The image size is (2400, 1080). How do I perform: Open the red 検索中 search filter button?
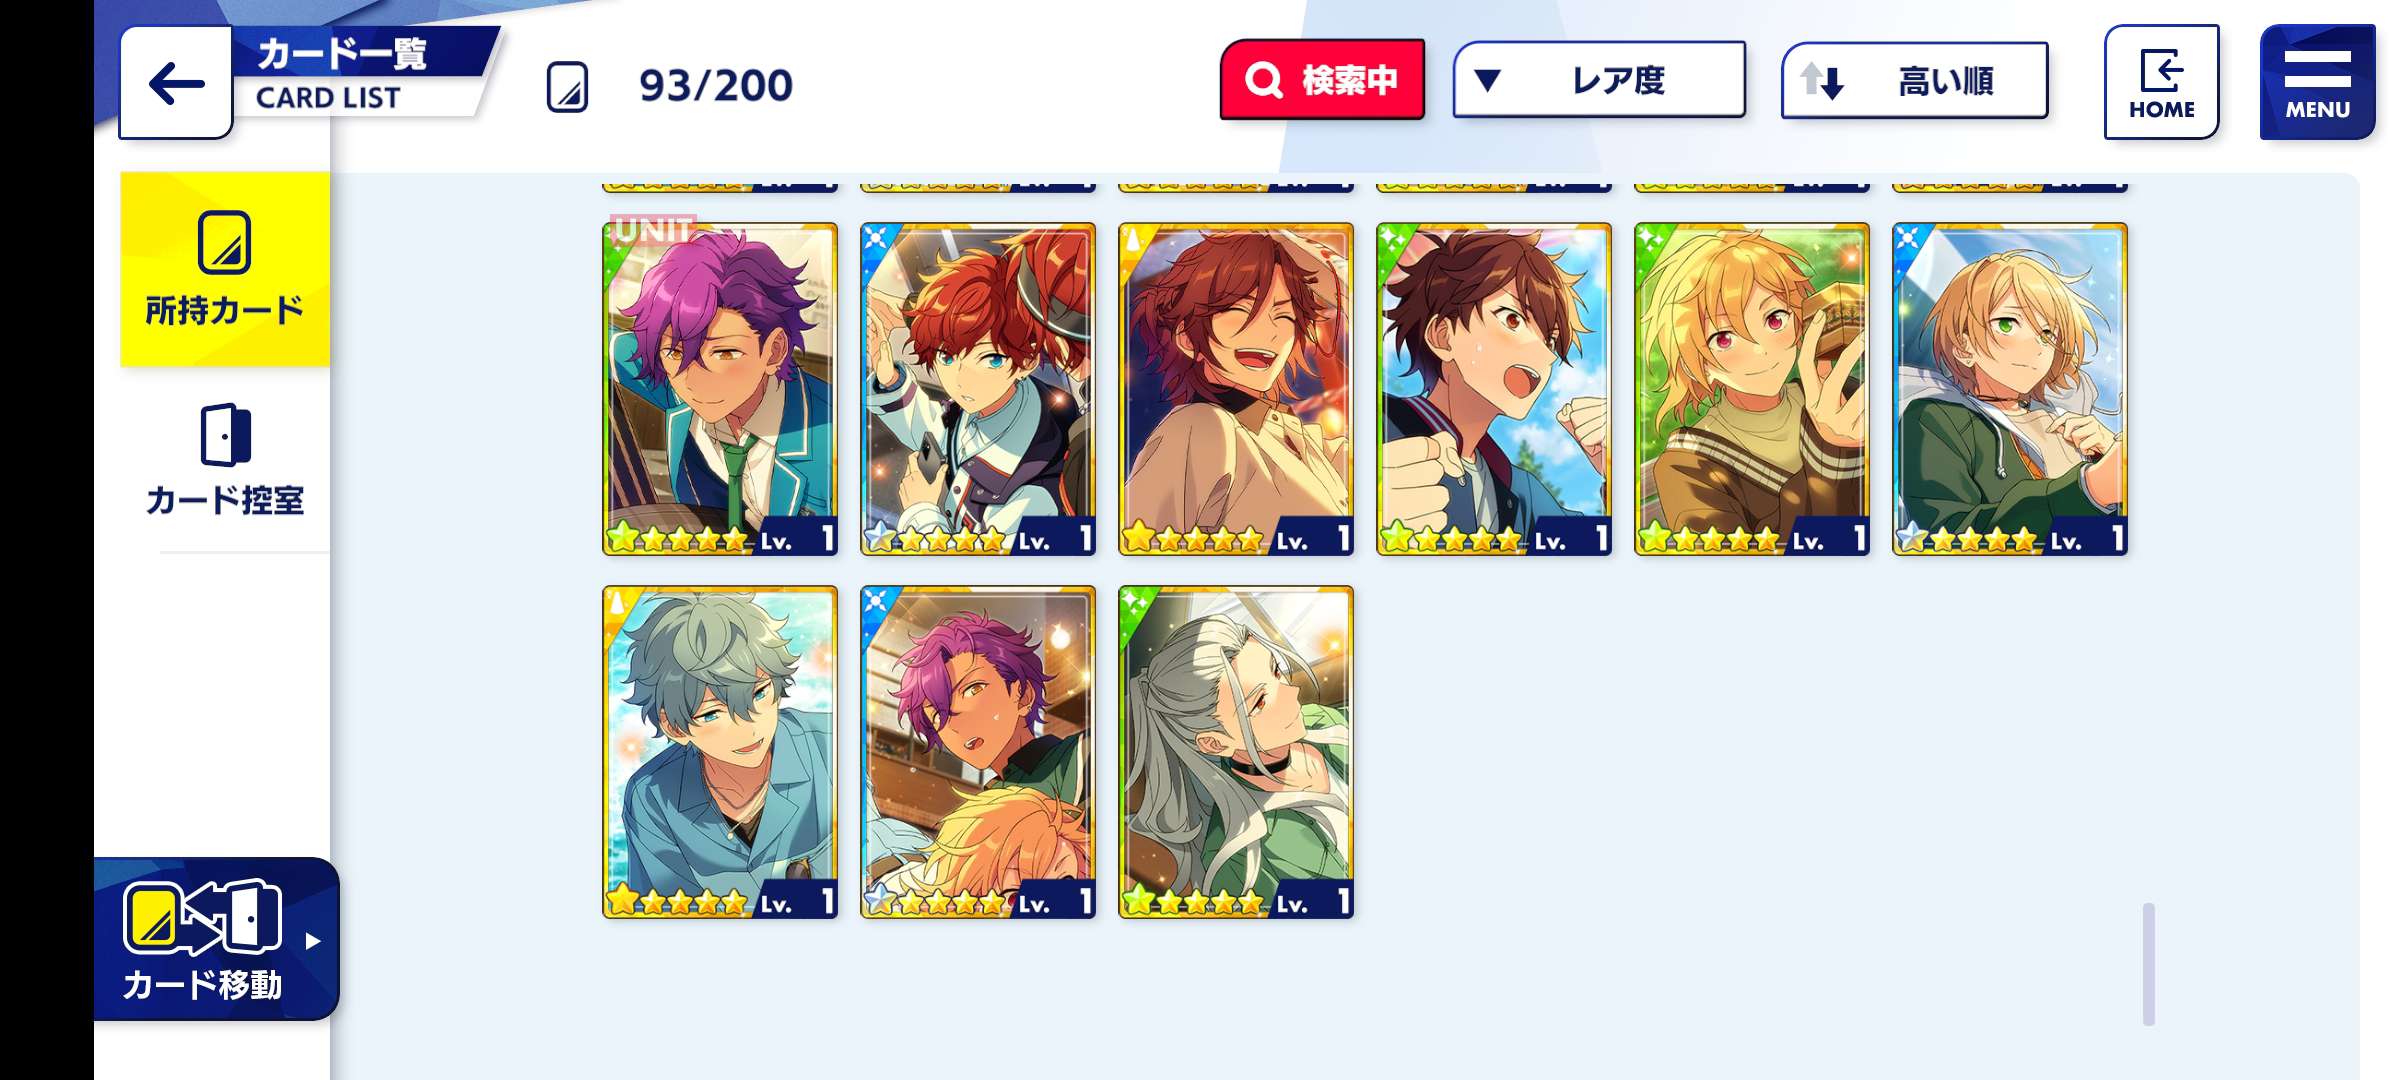tap(1322, 80)
